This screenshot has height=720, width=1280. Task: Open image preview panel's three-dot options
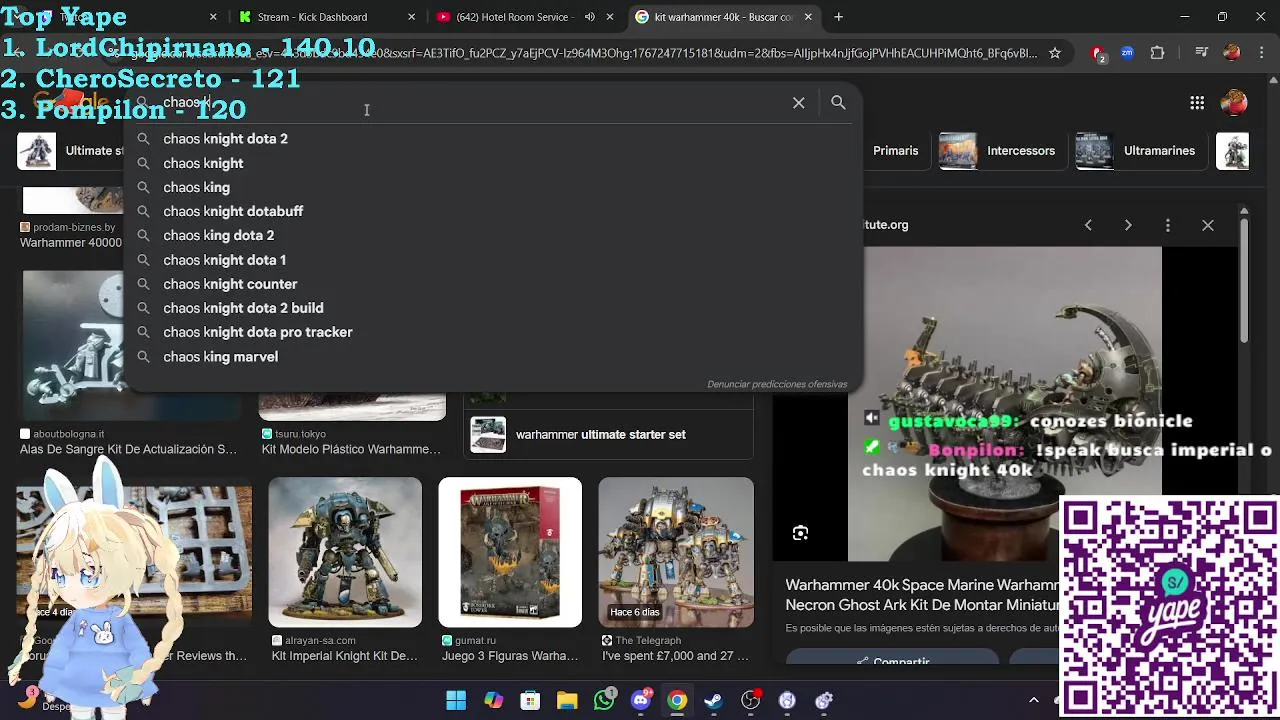[1168, 225]
